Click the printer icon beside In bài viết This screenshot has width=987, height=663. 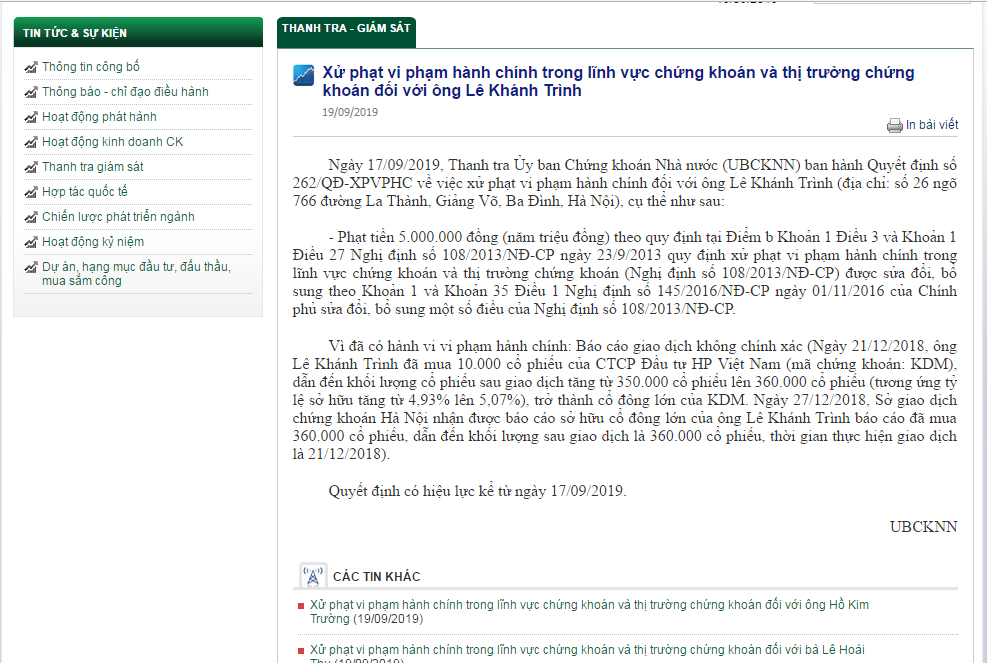pos(894,126)
